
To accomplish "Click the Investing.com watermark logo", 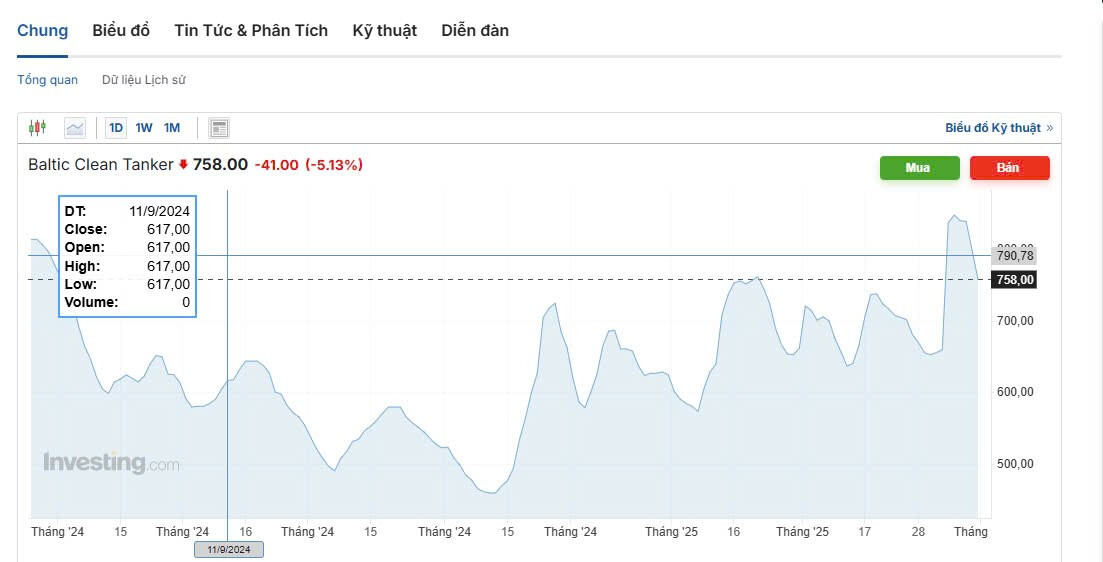I will point(111,463).
